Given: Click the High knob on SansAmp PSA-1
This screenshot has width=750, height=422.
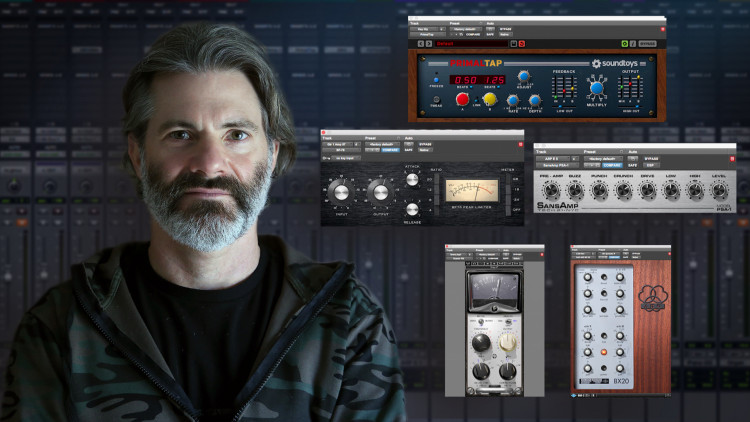Looking at the screenshot, I should [695, 191].
